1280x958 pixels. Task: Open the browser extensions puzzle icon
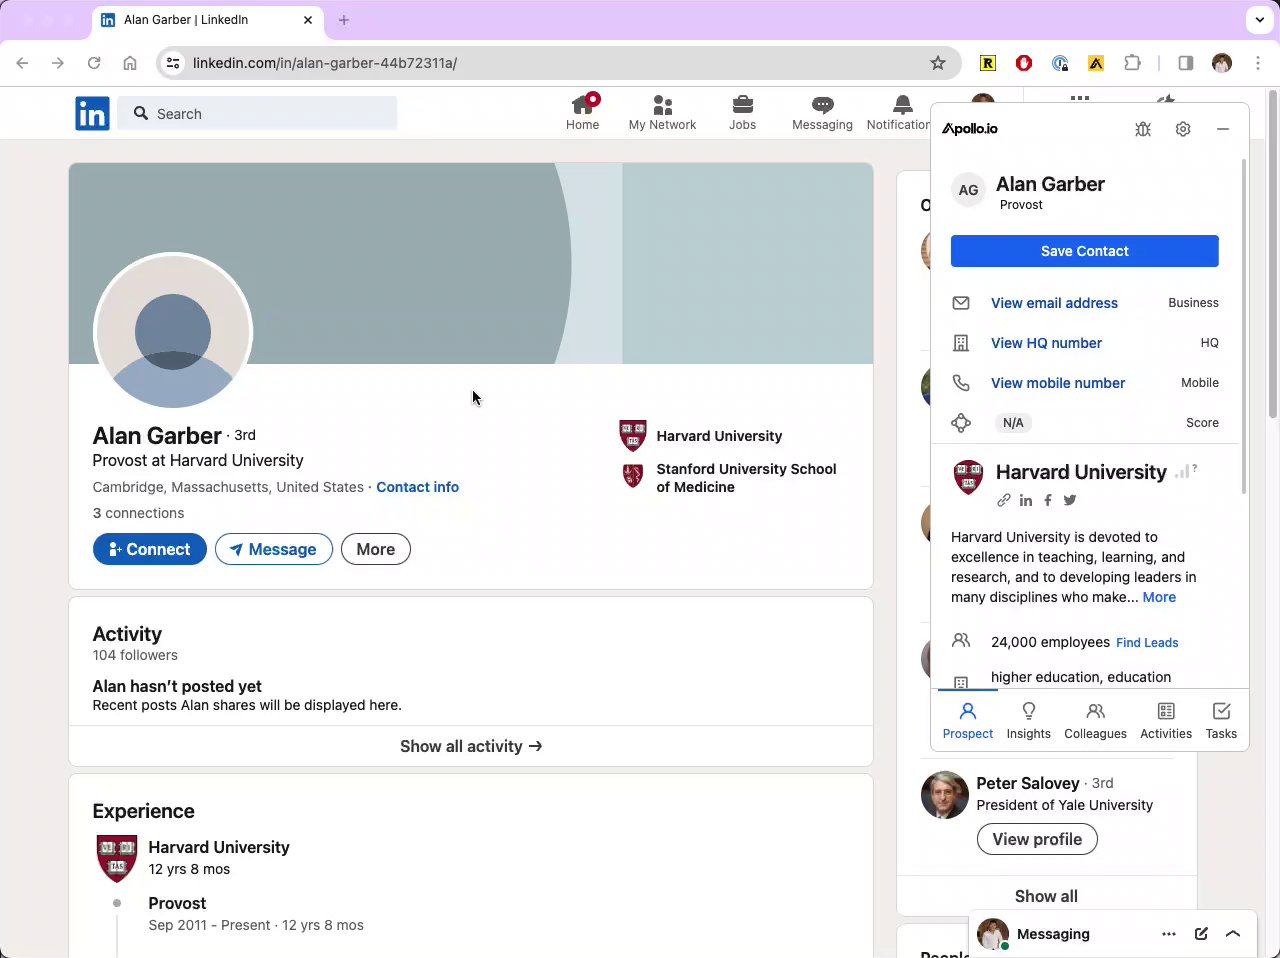pyautogui.click(x=1132, y=63)
